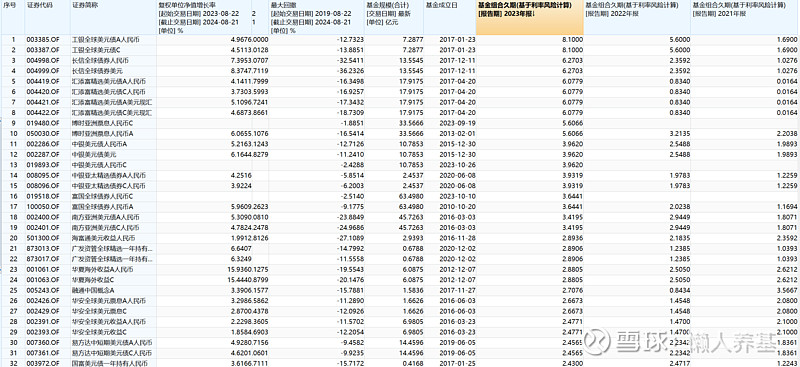The width and height of the screenshot is (800, 367).
Task: Click fund name 南方亚洲美元债A人民币
Action: tap(106, 217)
